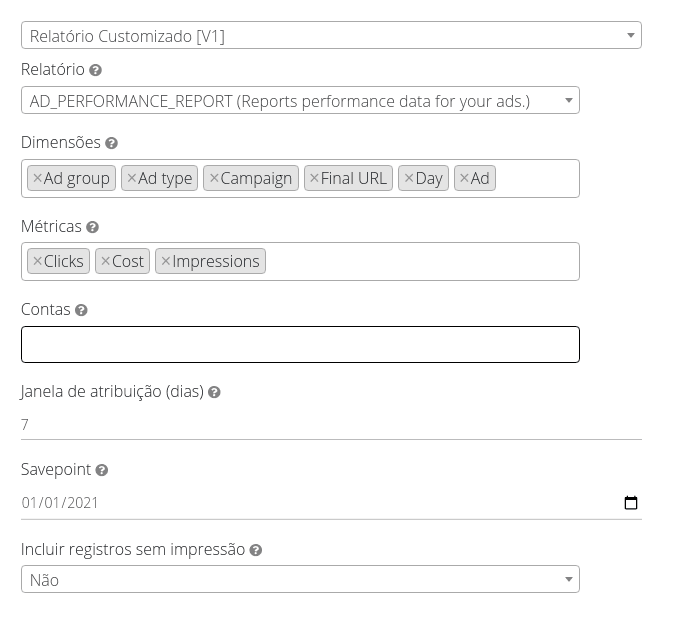
Task: Click the attribution window days field
Action: [330, 424]
